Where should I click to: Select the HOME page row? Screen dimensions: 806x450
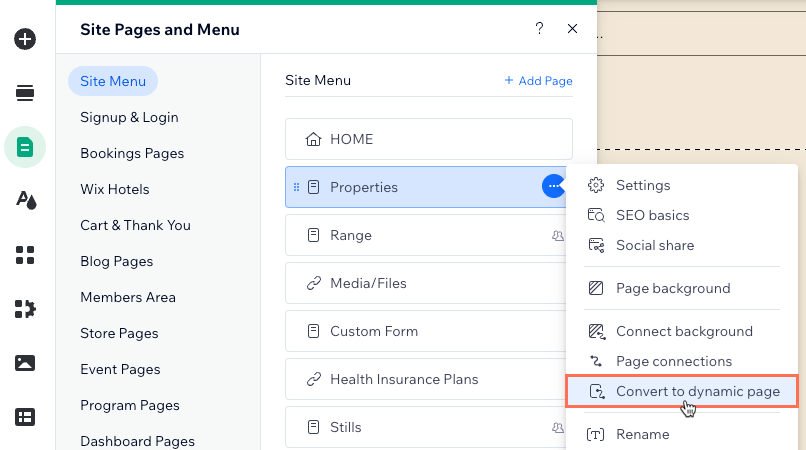[429, 139]
